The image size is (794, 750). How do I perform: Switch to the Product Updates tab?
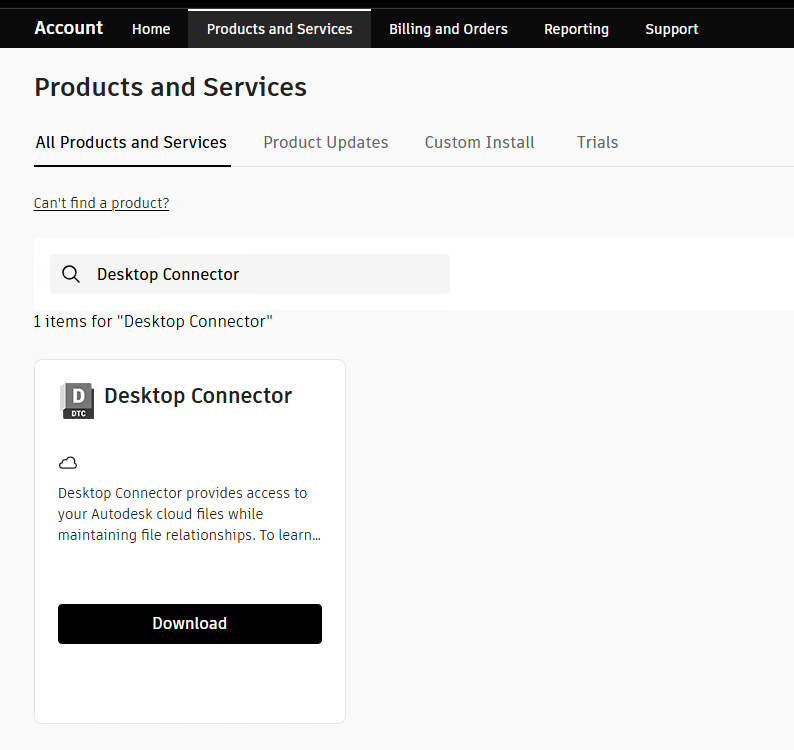coord(325,142)
